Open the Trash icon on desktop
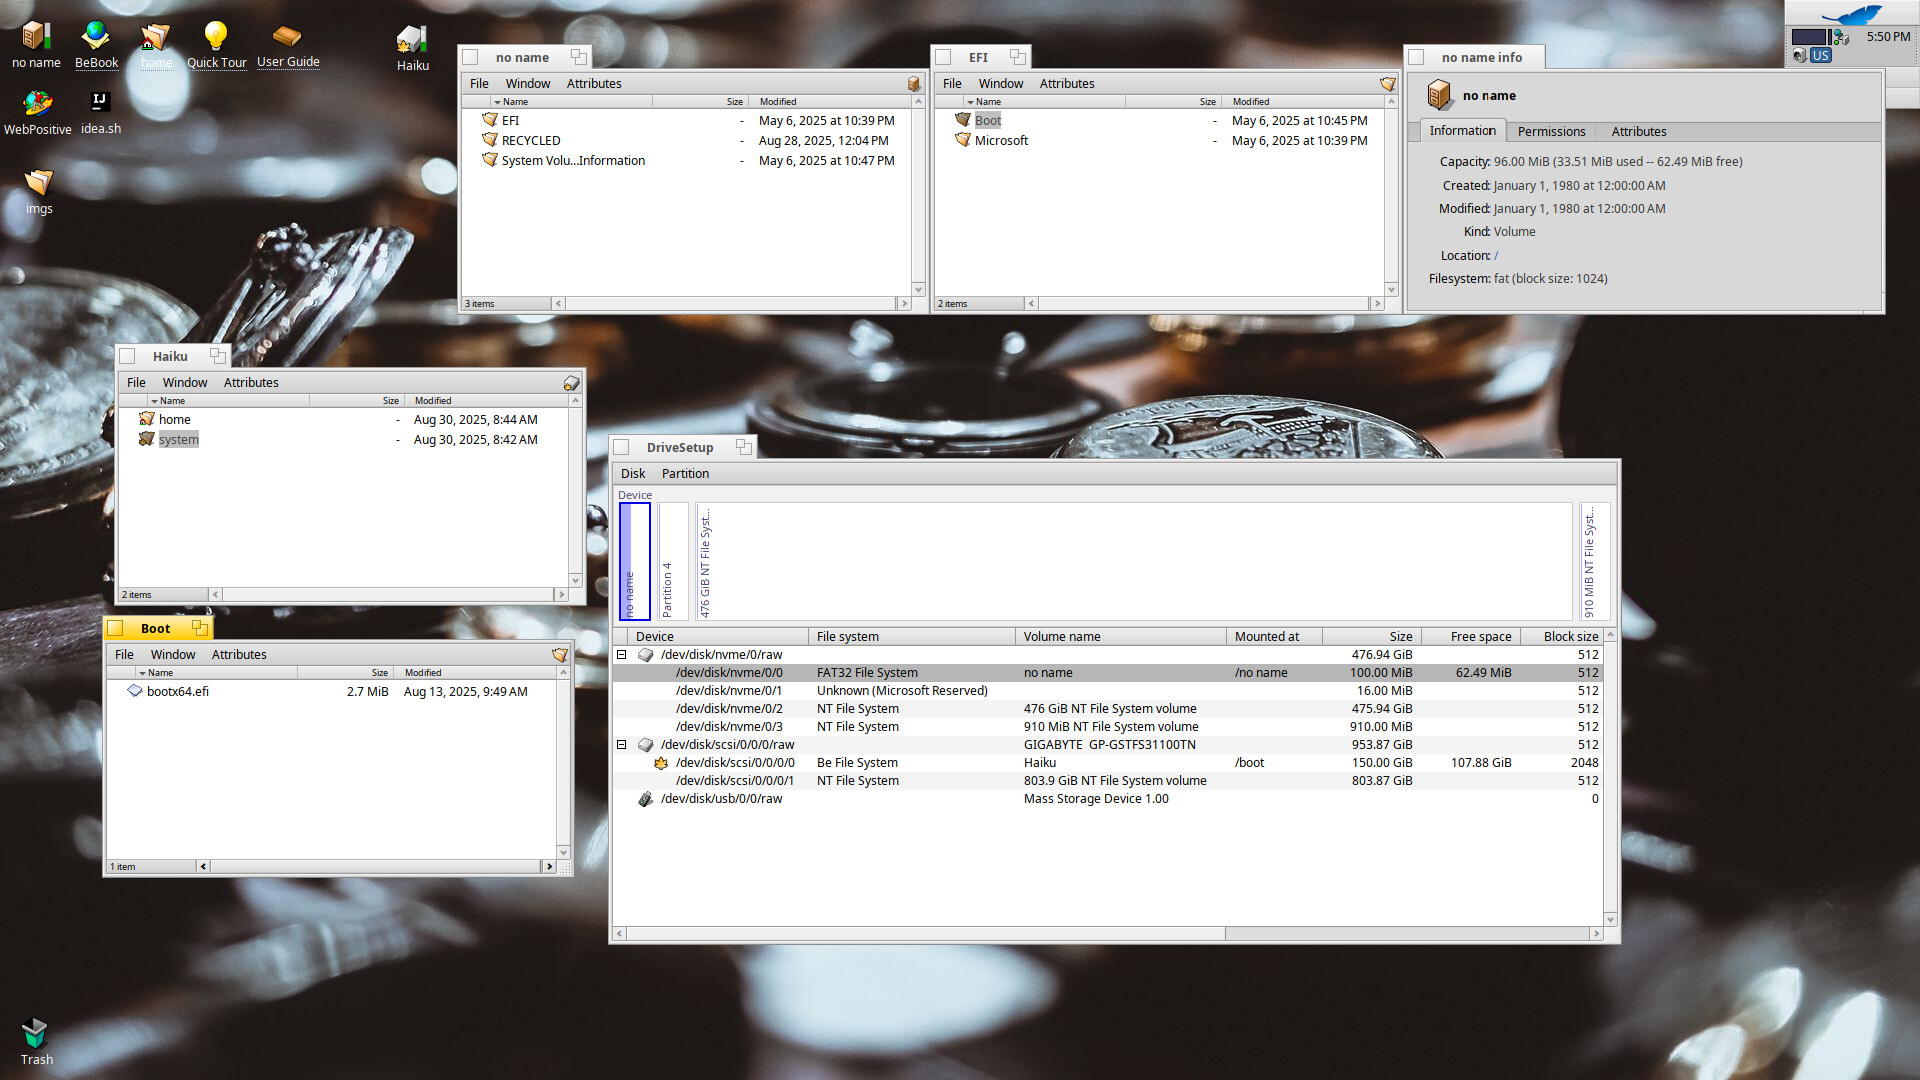The image size is (1920, 1080). click(36, 1033)
